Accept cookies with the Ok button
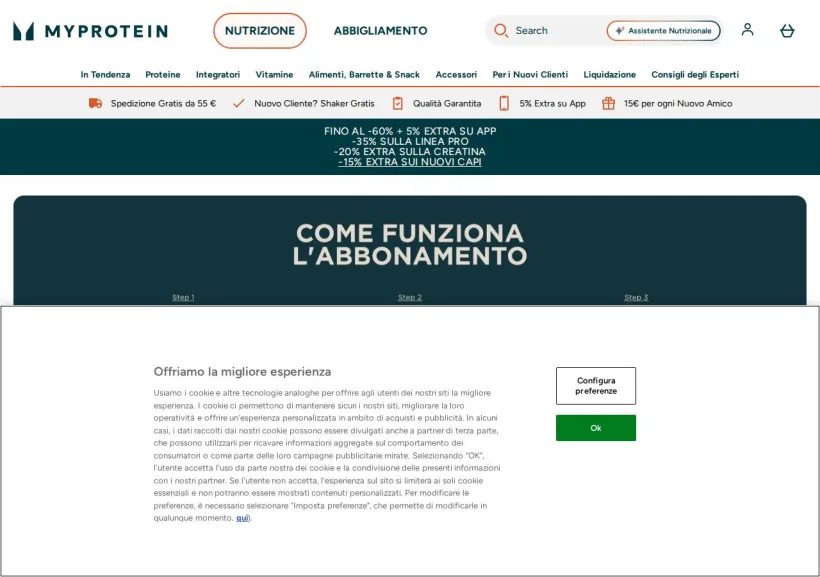Viewport: 820px width, 577px height. 596,428
